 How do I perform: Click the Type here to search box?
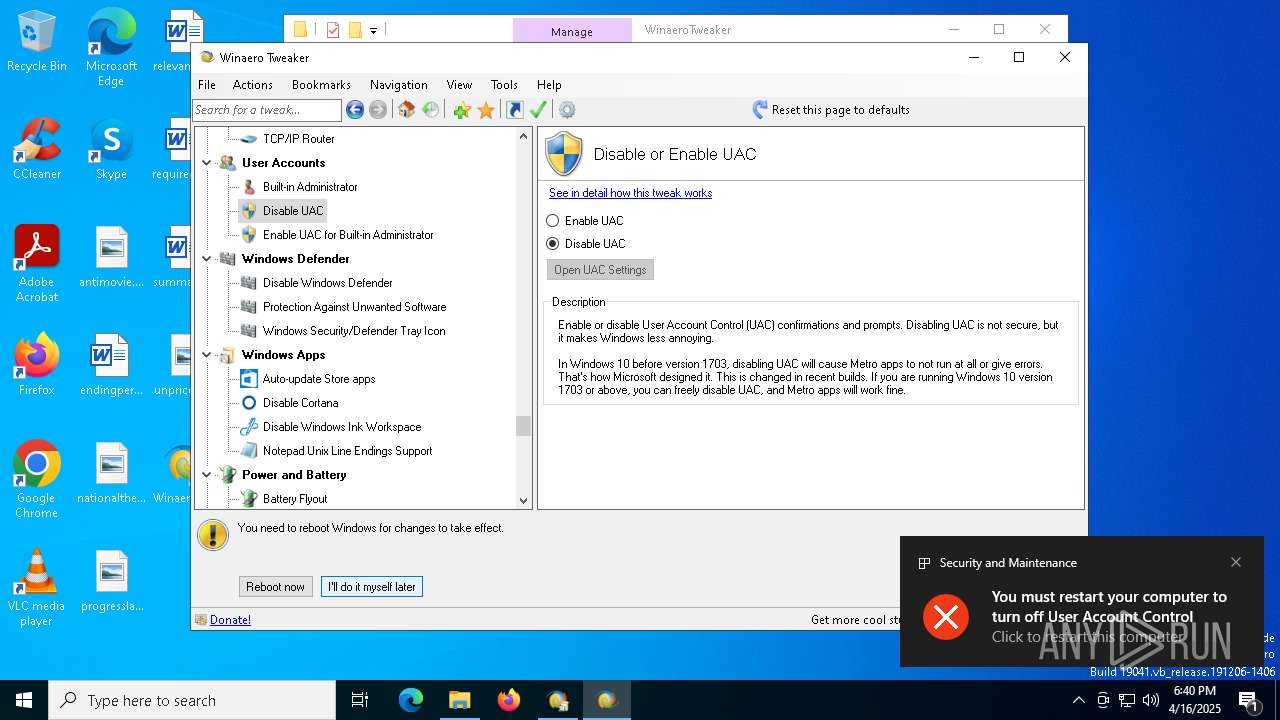192,700
